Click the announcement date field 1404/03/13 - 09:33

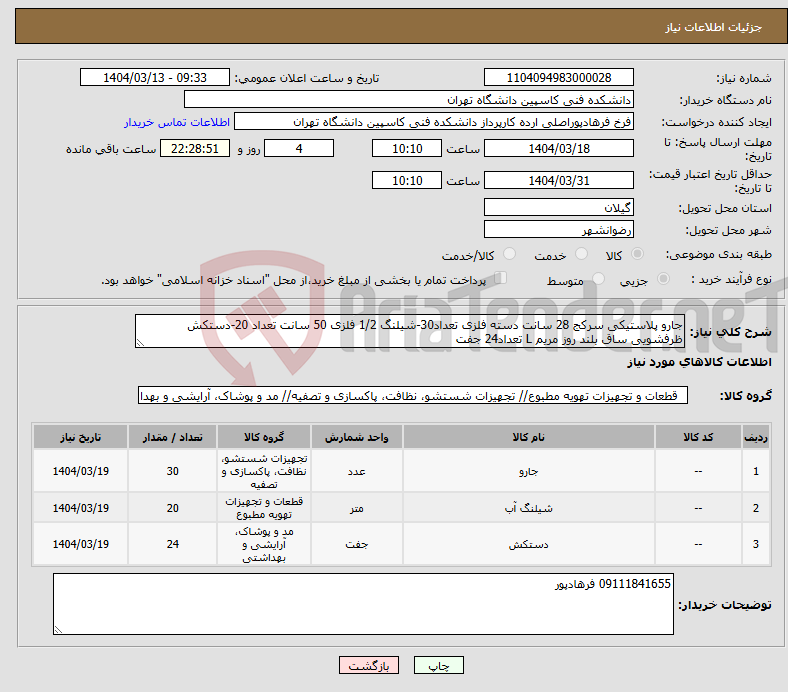point(155,77)
